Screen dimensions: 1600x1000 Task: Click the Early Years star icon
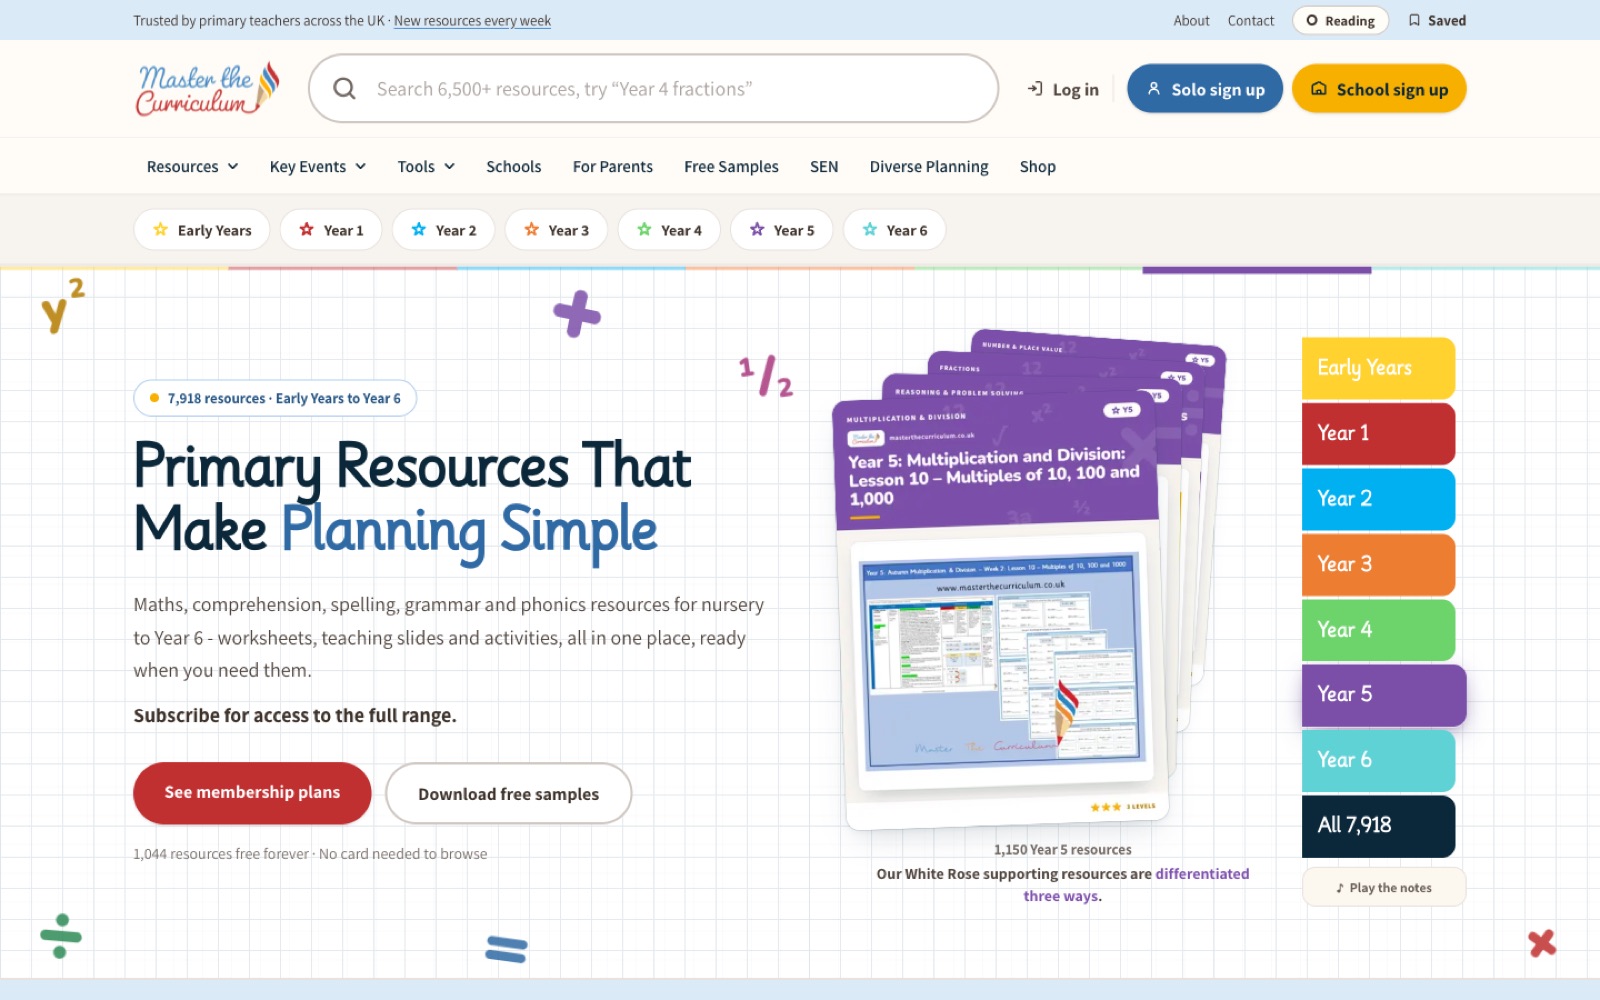(x=160, y=230)
